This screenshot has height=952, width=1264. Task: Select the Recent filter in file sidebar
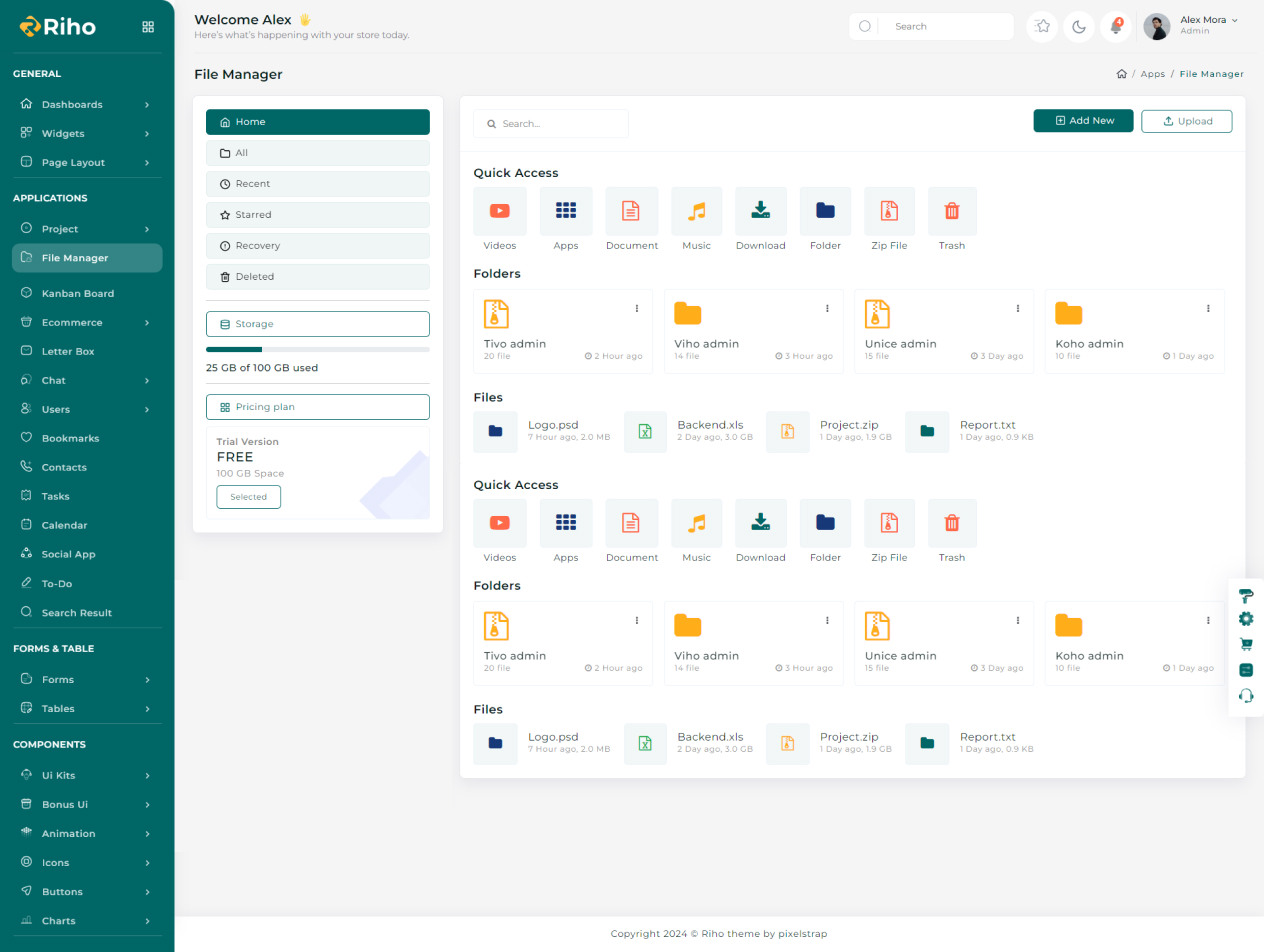tap(318, 184)
